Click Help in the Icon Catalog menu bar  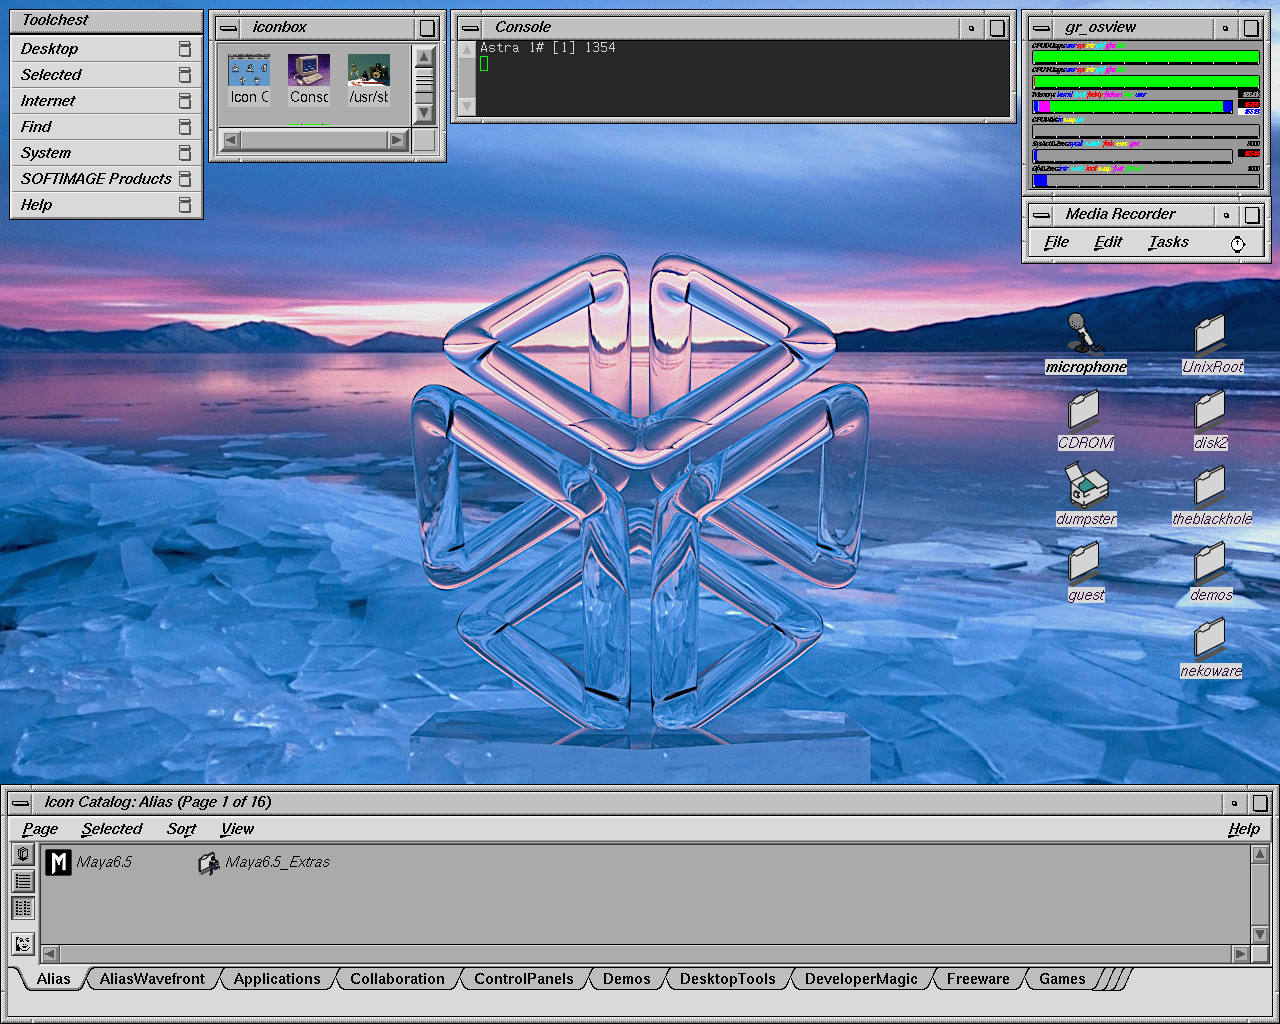click(1243, 829)
